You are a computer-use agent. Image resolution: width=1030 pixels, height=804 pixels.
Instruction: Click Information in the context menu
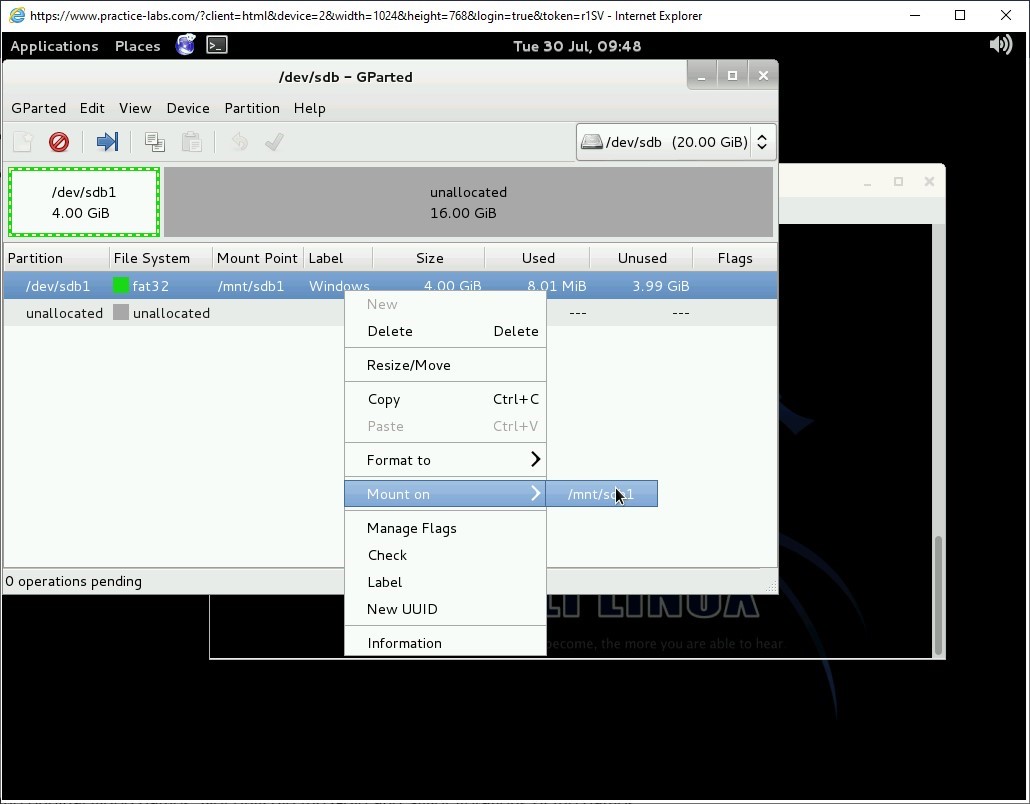click(405, 643)
